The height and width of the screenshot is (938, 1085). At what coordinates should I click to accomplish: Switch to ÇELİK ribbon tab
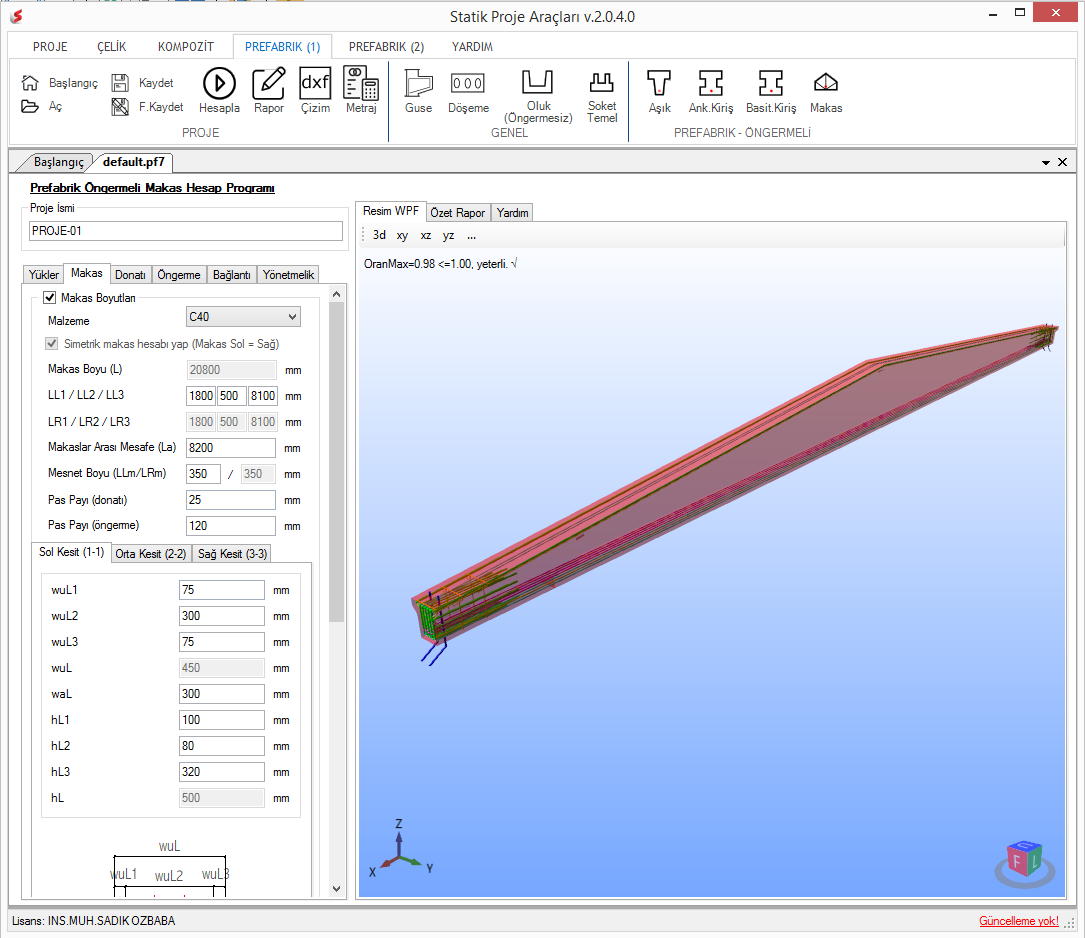(111, 47)
